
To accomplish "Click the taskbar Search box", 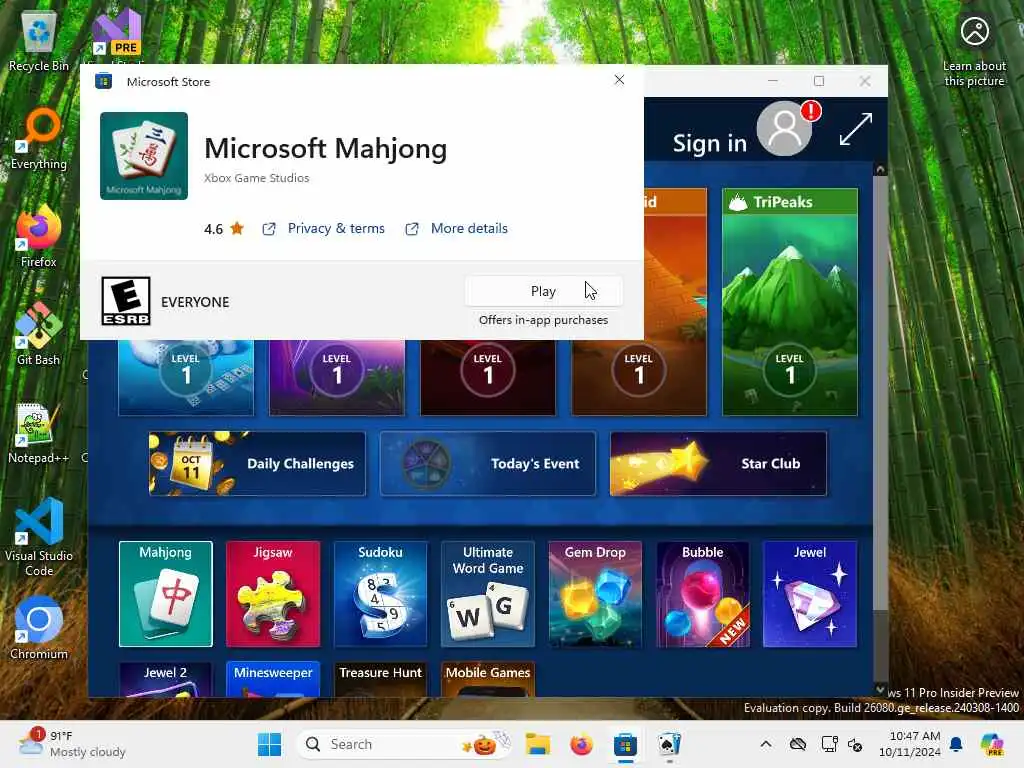I will coord(404,744).
